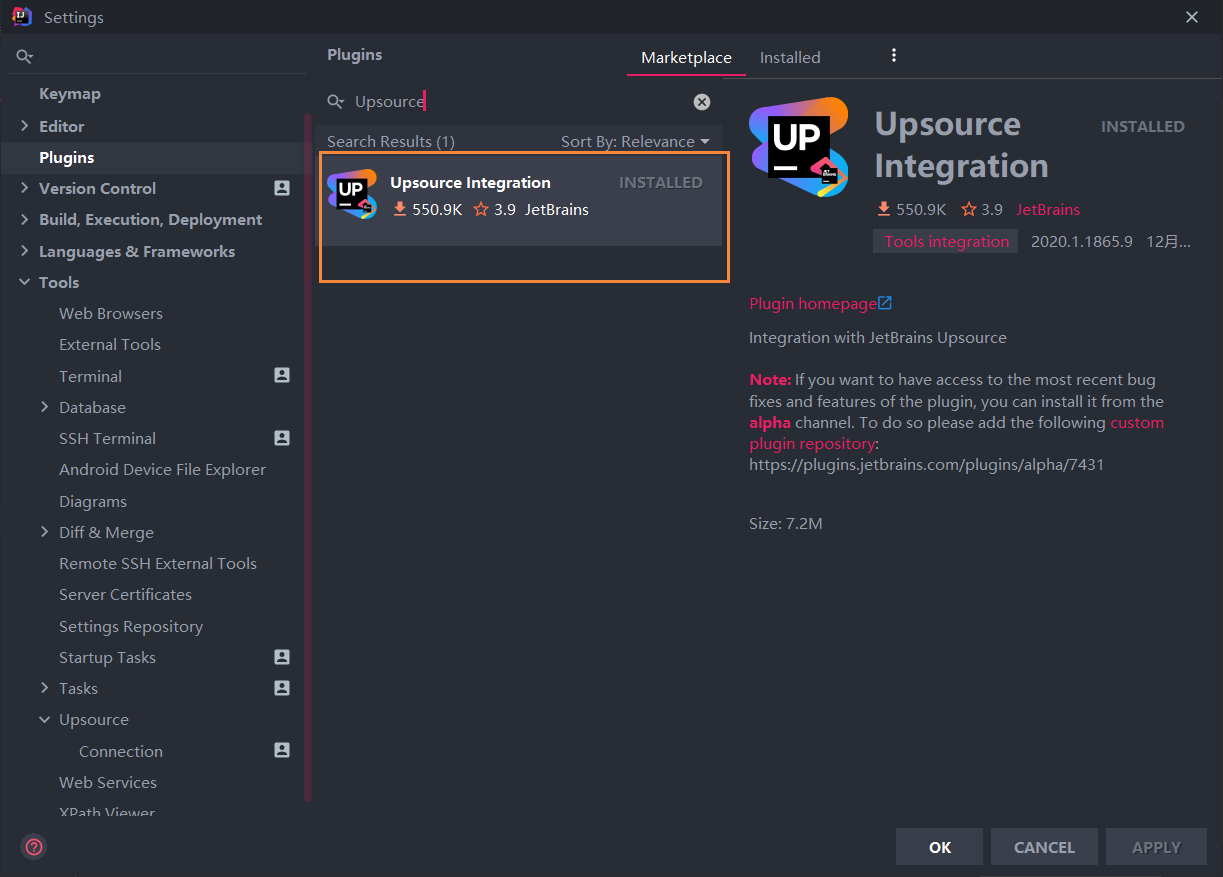The image size is (1223, 877).
Task: Expand the Editor settings node
Action: point(24,126)
